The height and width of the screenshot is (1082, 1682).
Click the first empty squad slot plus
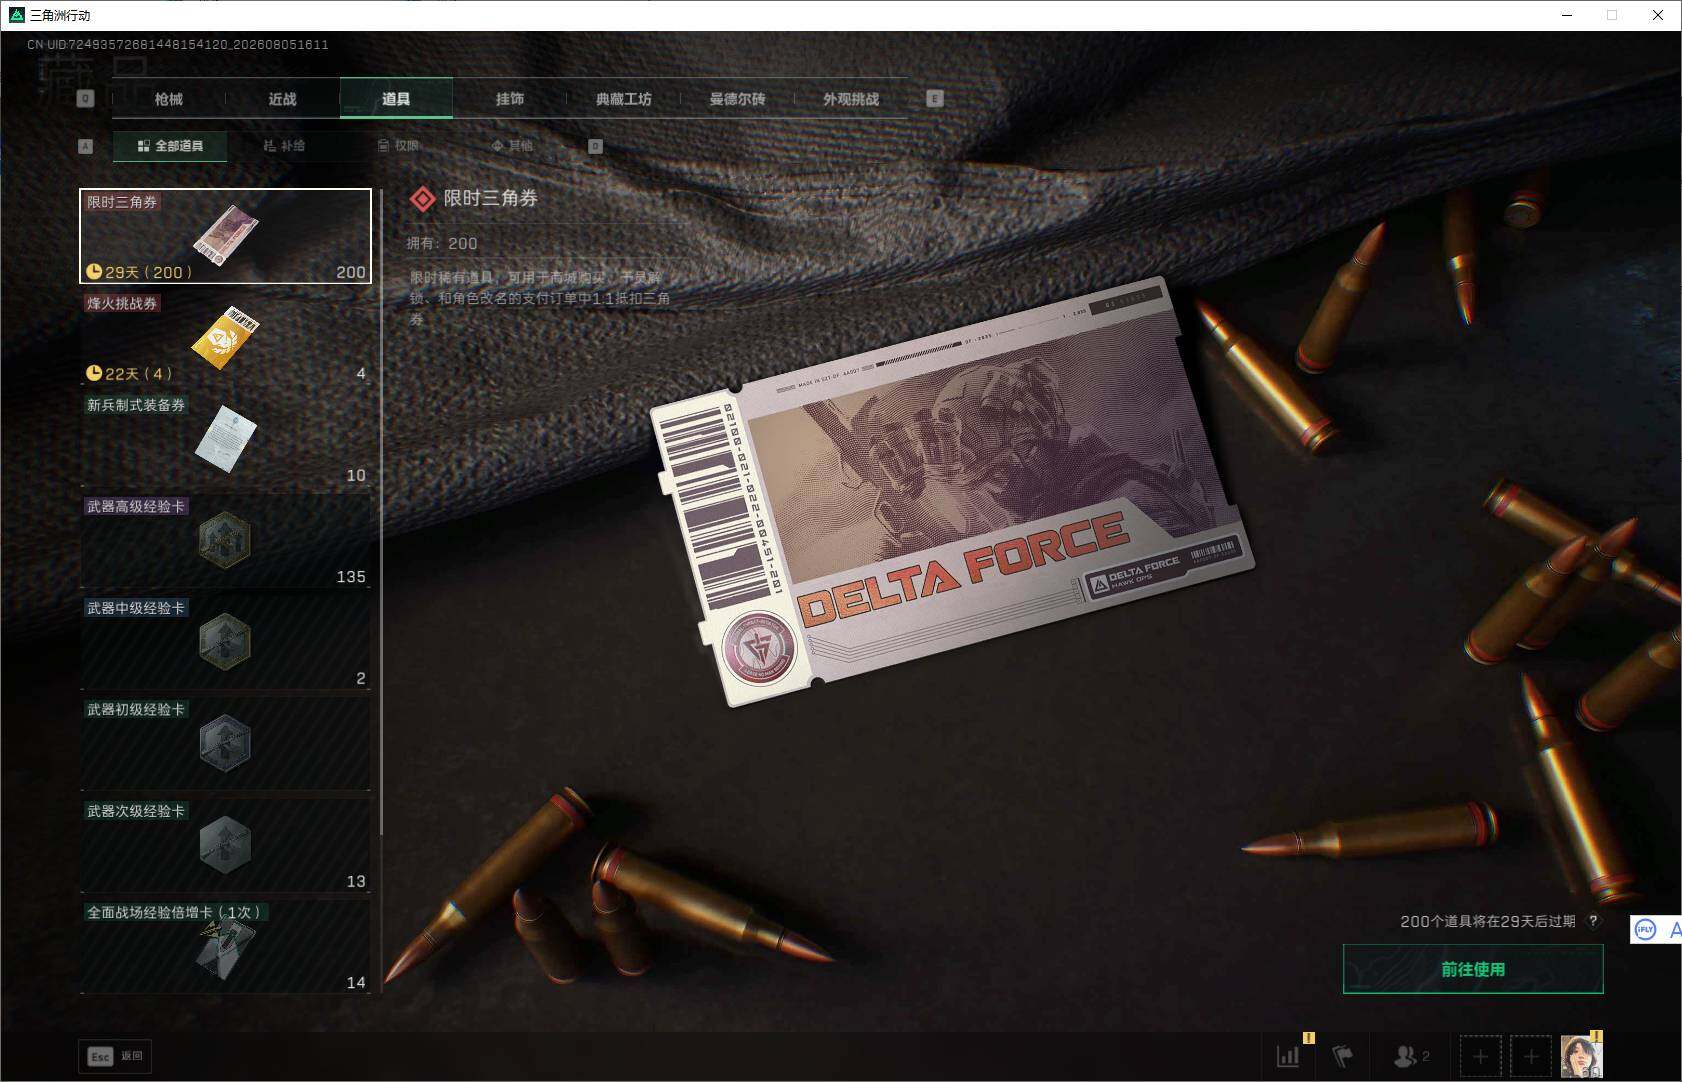(1480, 1056)
